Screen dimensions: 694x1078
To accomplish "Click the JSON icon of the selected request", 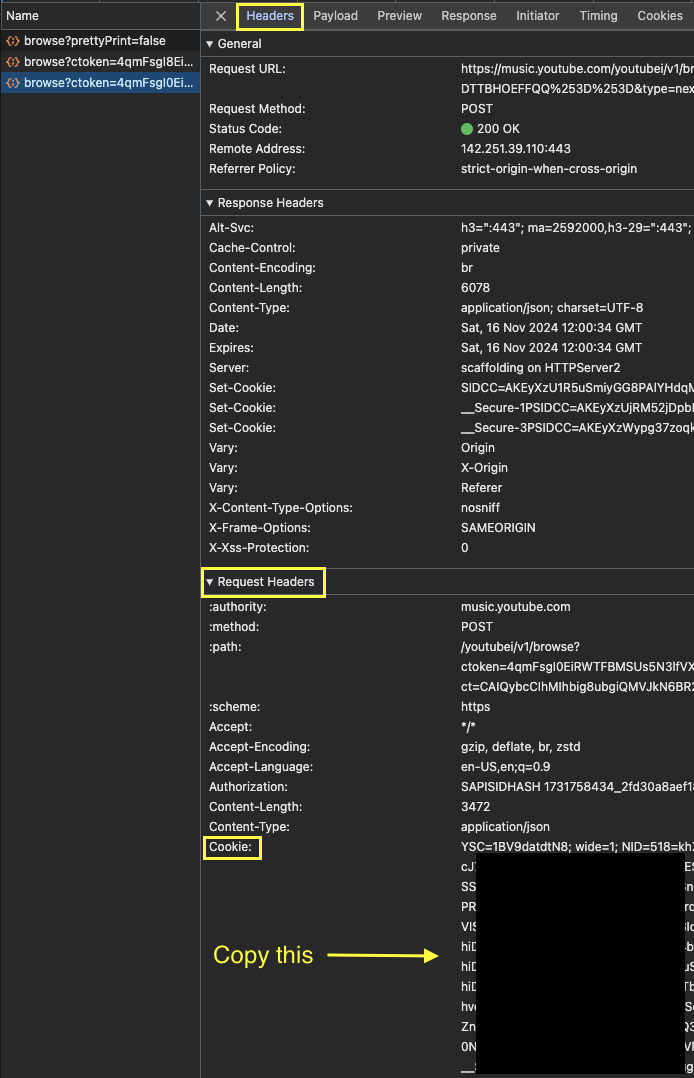I will pyautogui.click(x=13, y=83).
